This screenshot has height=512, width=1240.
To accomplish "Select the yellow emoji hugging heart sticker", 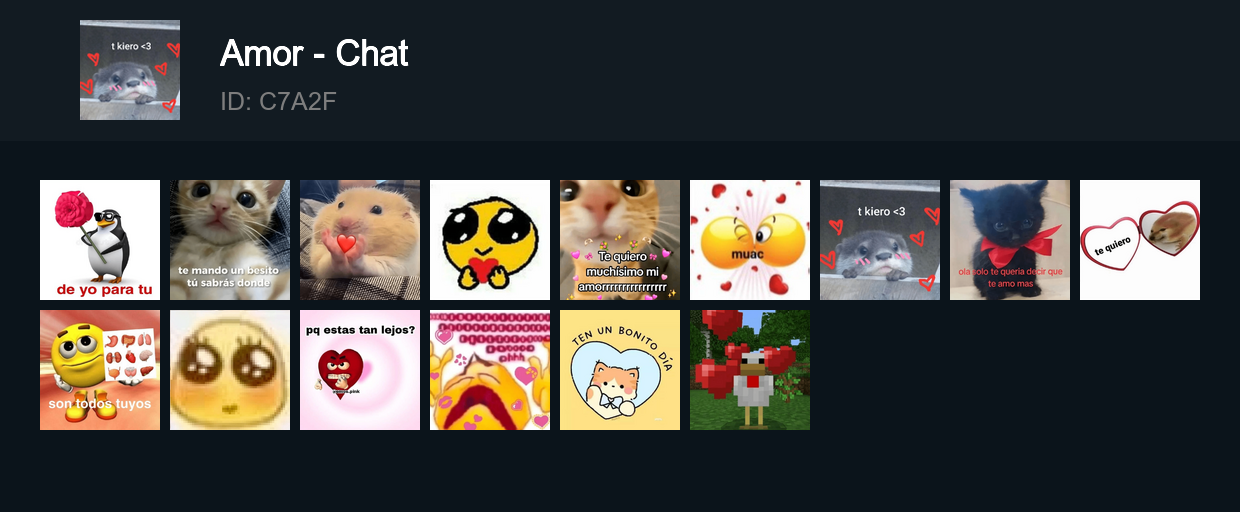I will pos(490,240).
